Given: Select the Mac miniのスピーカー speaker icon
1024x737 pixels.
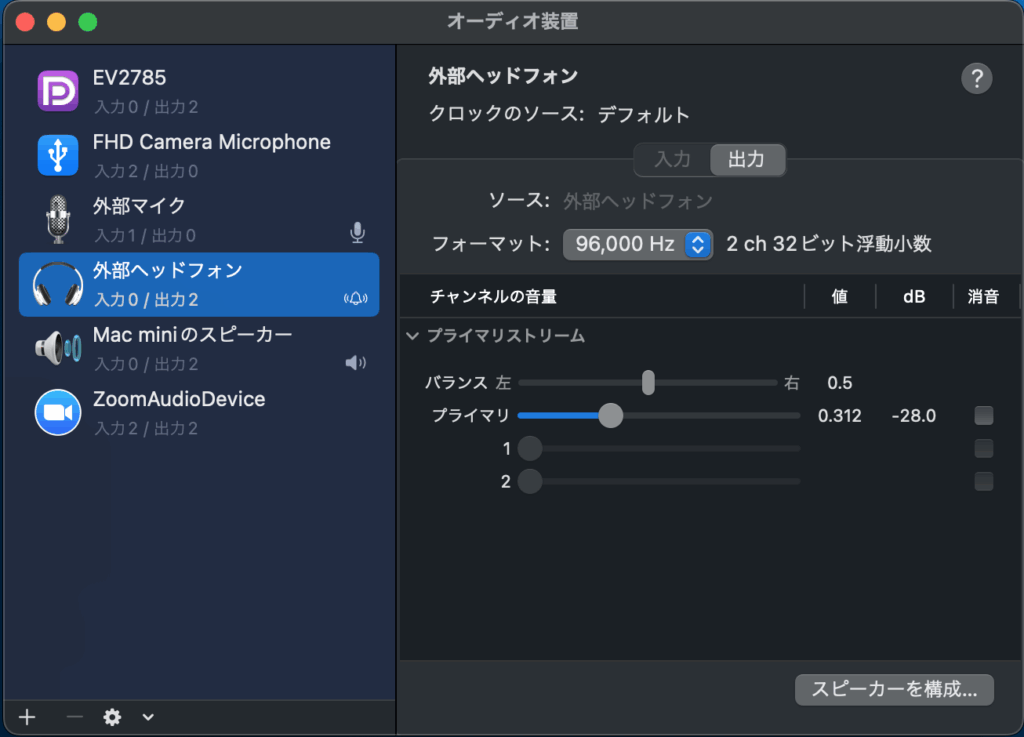Looking at the screenshot, I should click(58, 348).
